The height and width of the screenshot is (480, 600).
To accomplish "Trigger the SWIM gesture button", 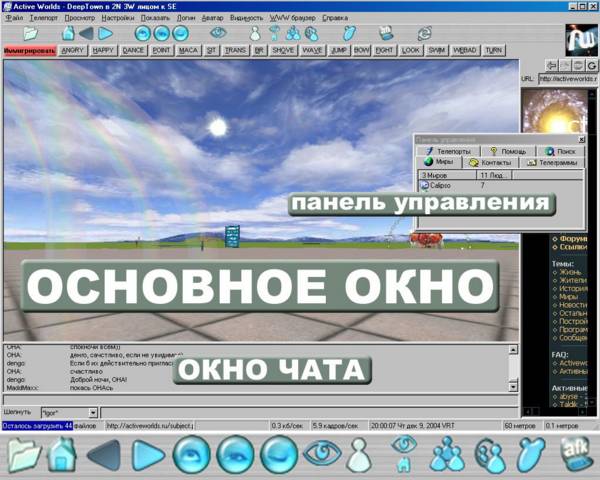I will pos(437,51).
